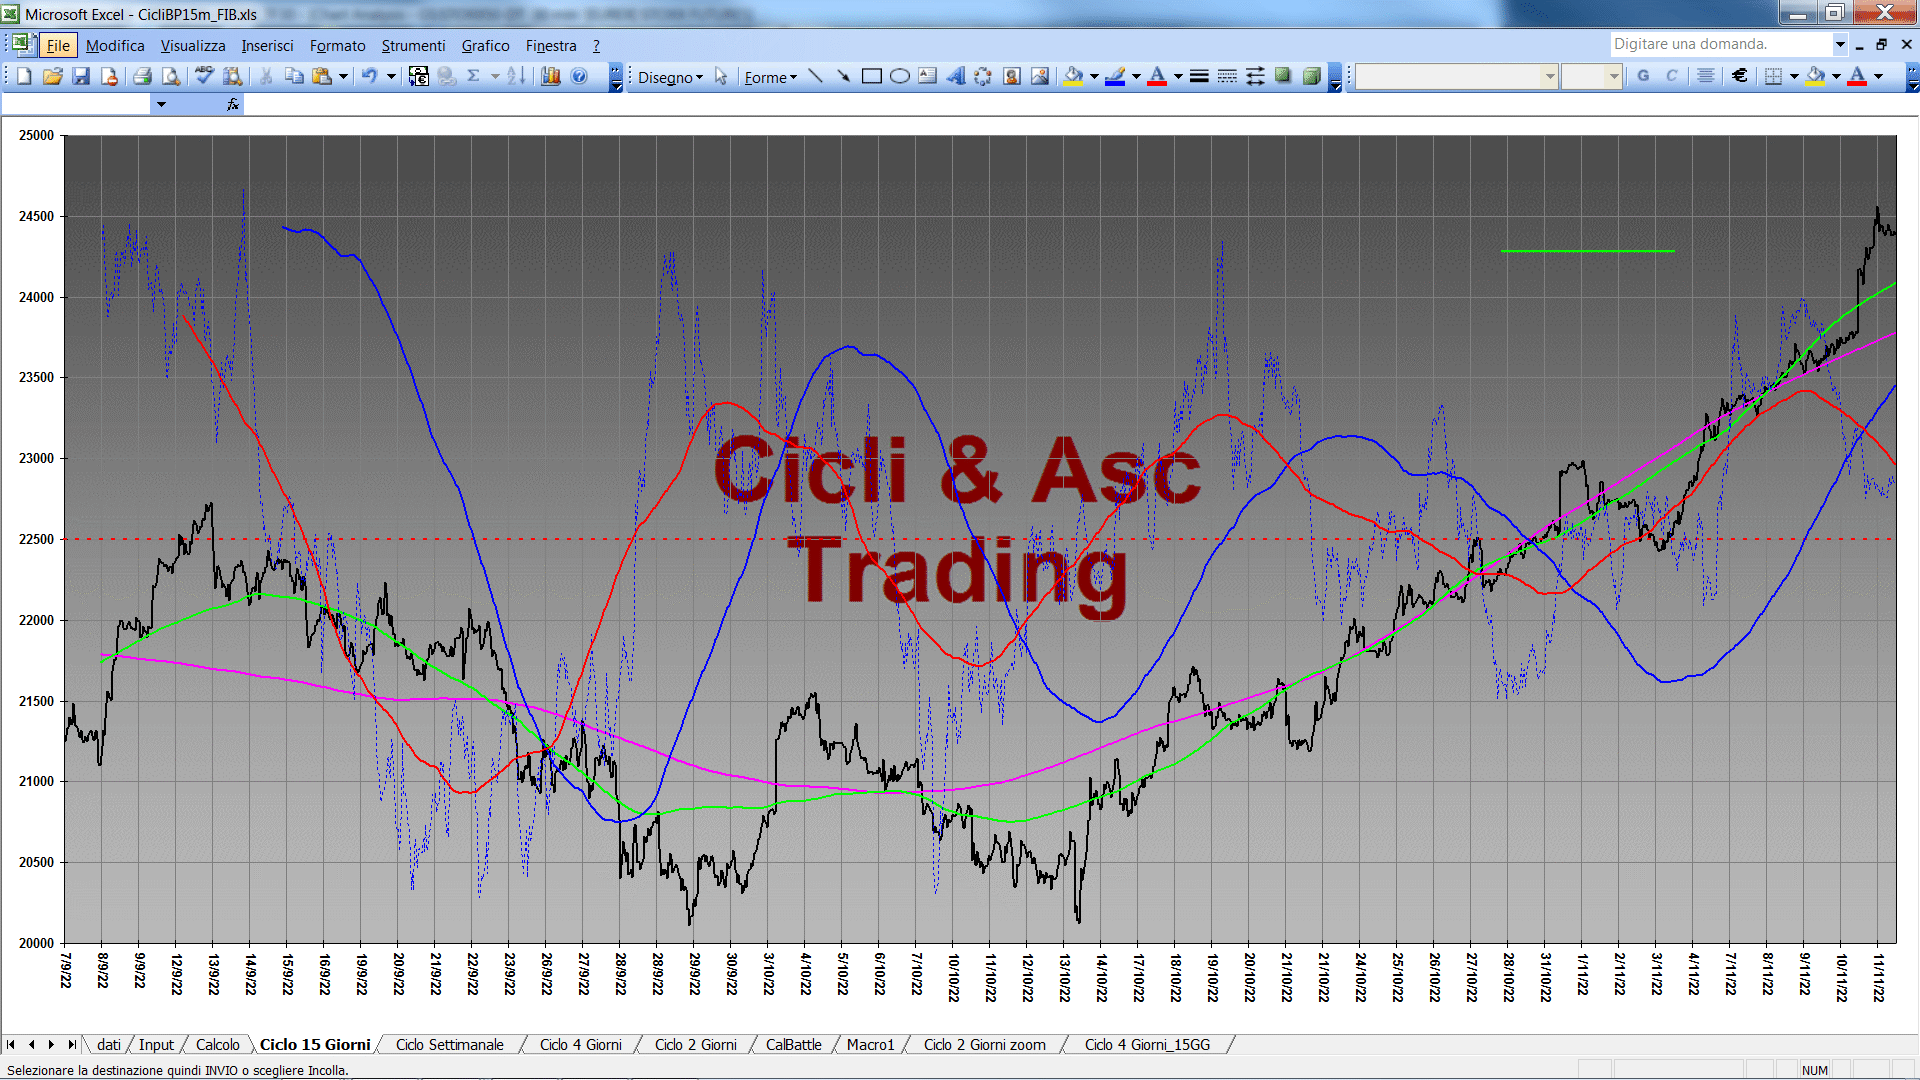Click the 3-D Style green cube icon
Screen dimensions: 1920x1080
coord(1311,76)
